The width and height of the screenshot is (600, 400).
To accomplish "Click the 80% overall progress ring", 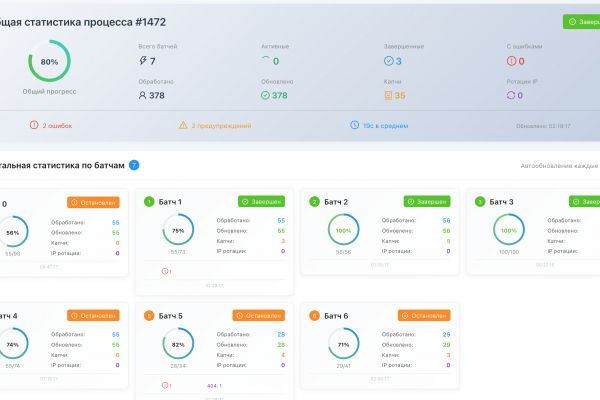I will click(x=49, y=61).
